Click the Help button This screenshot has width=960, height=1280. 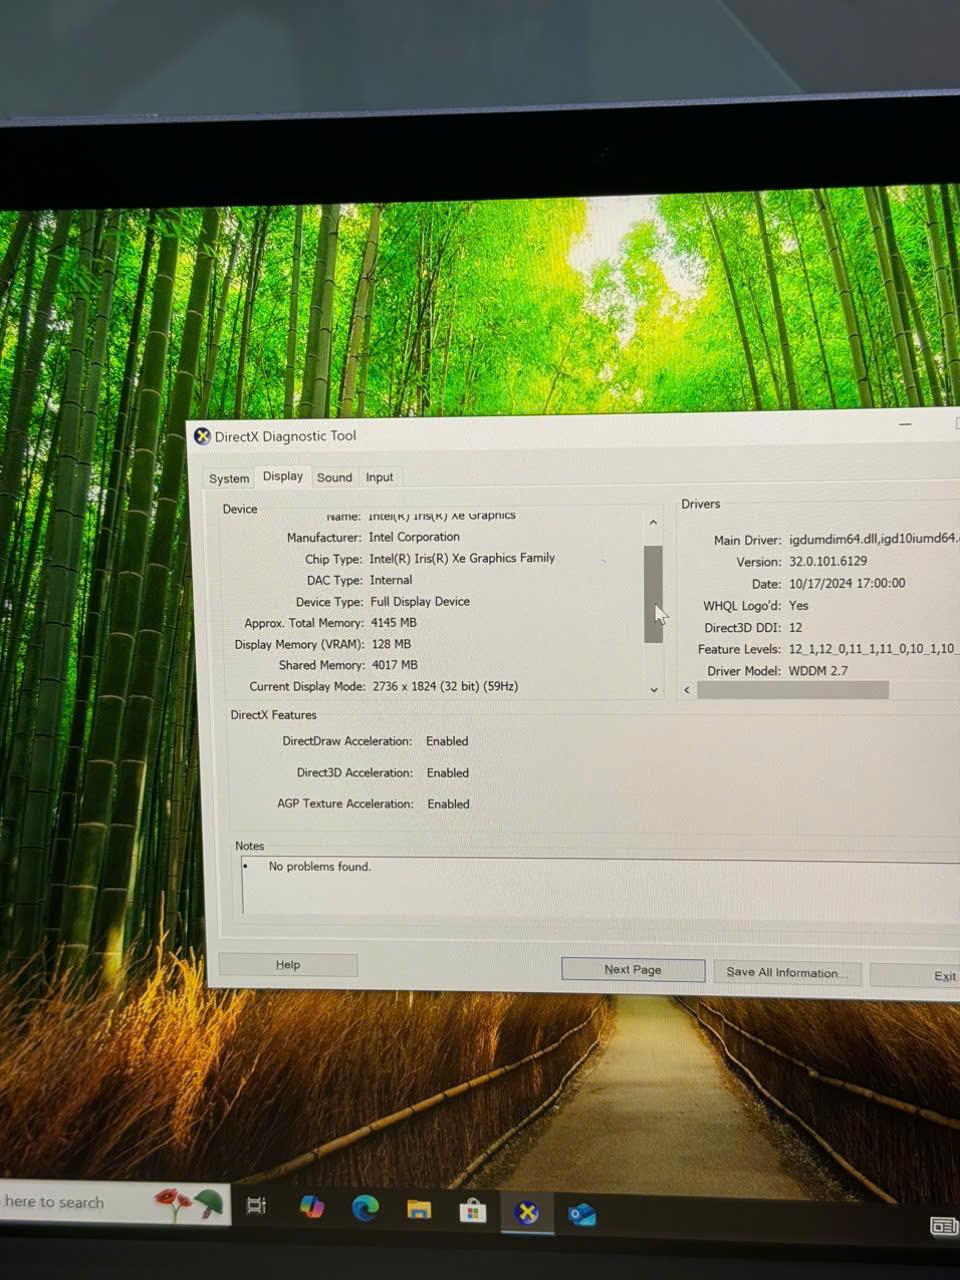pyautogui.click(x=288, y=965)
